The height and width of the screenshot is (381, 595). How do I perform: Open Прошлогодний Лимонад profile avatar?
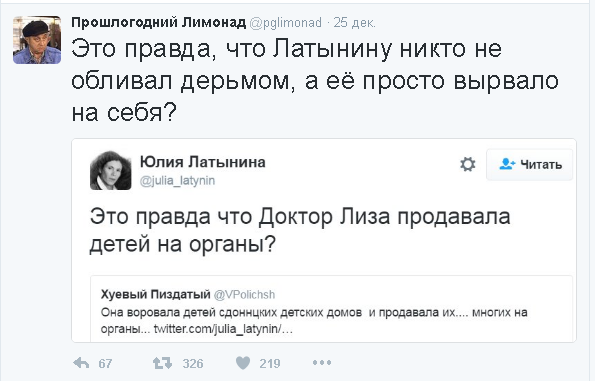point(37,40)
